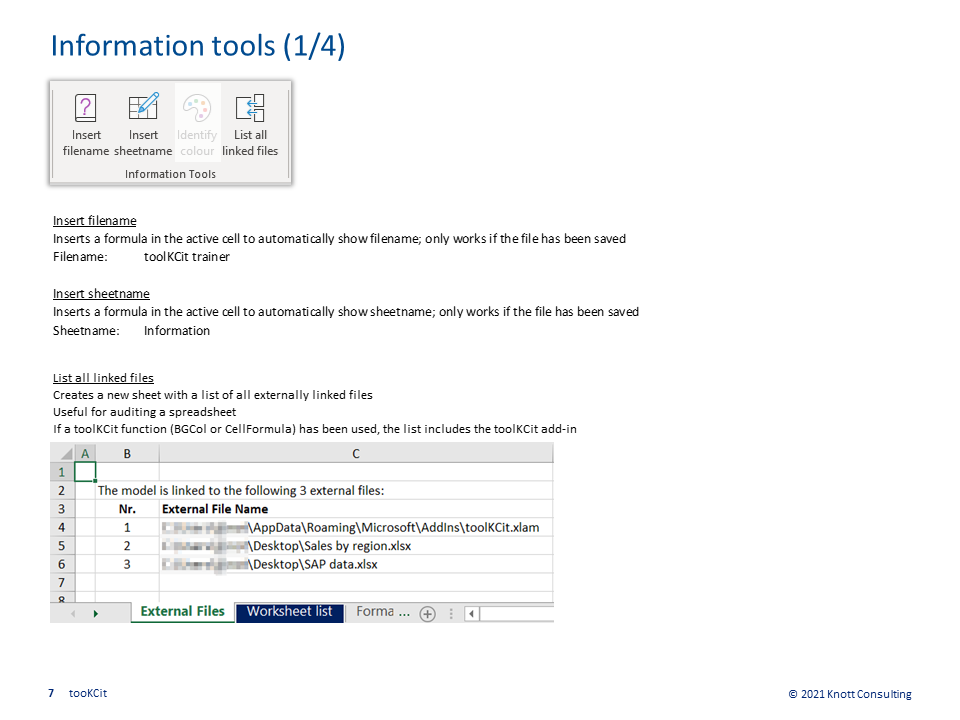
Task: Click Nr. cell containing 2
Action: point(127,546)
